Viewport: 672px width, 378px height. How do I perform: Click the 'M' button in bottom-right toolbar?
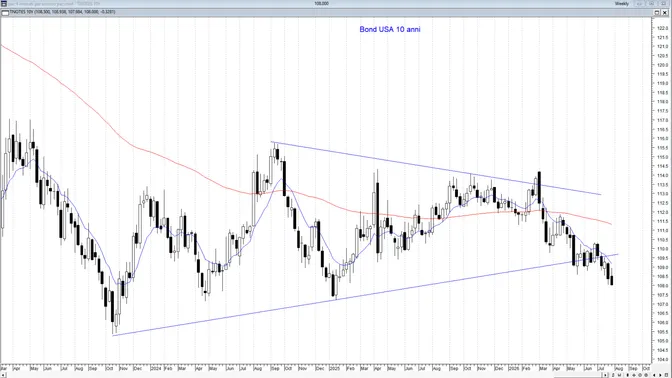[619, 375]
